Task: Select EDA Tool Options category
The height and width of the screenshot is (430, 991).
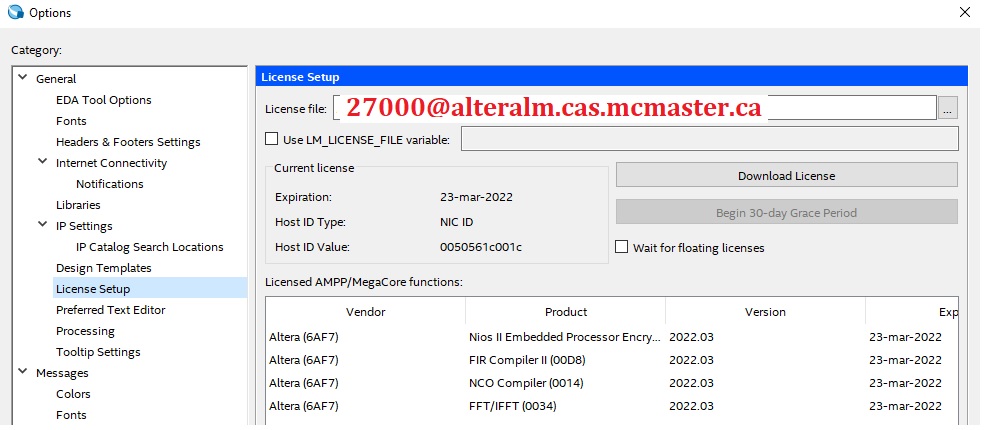Action: click(104, 100)
